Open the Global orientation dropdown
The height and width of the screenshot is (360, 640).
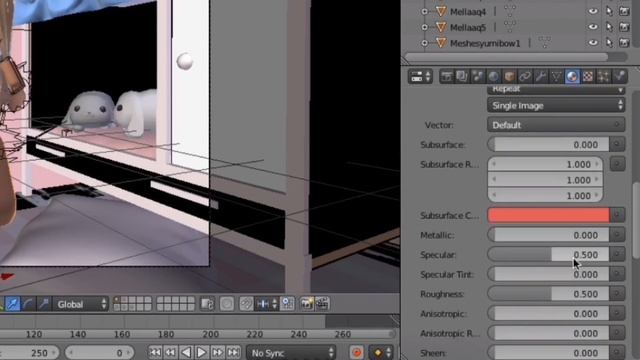[80, 304]
